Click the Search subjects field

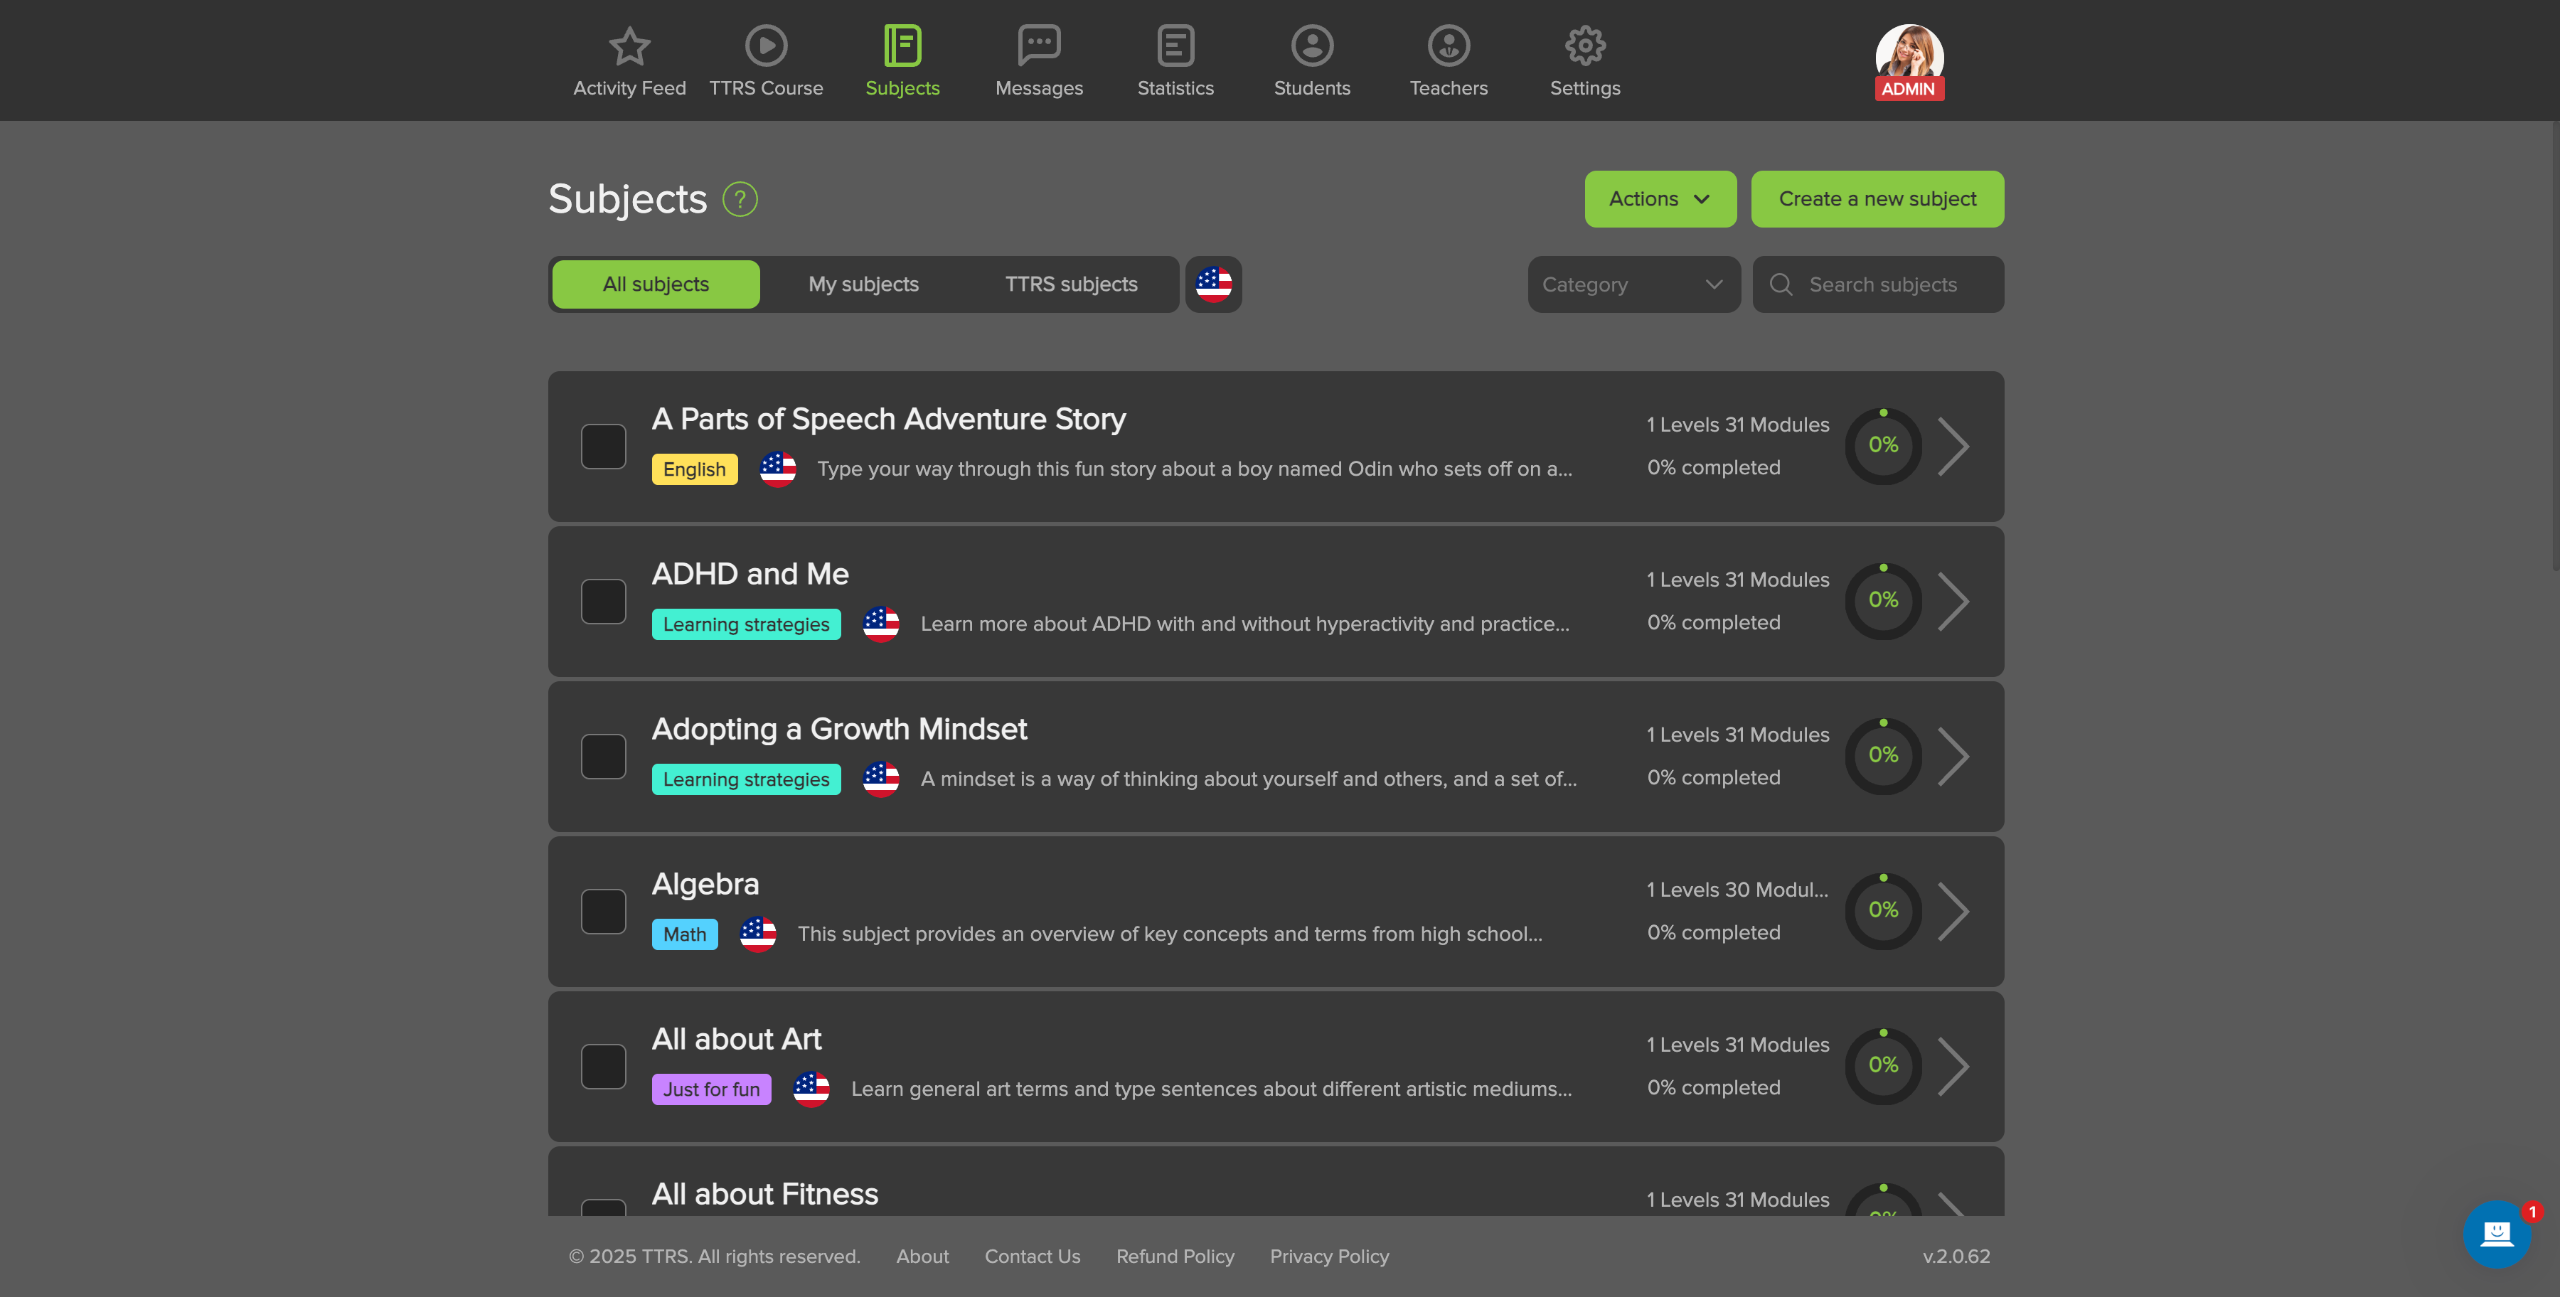coord(1878,285)
